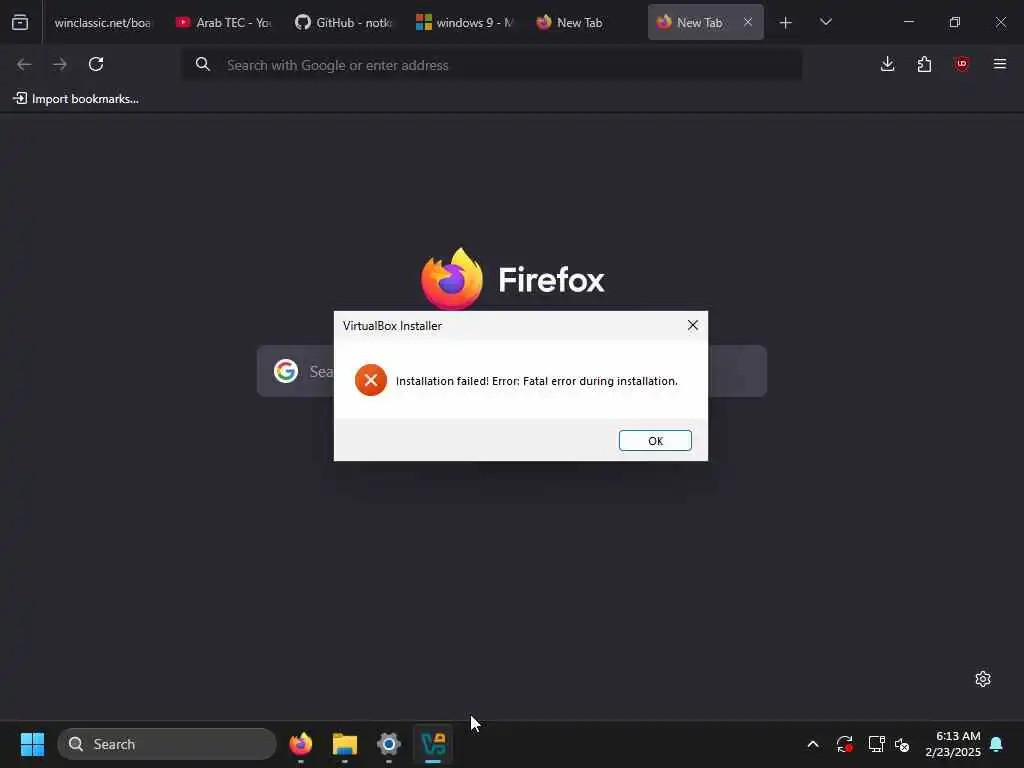1024x768 pixels.
Task: Open the clock and date flyout
Action: (953, 744)
